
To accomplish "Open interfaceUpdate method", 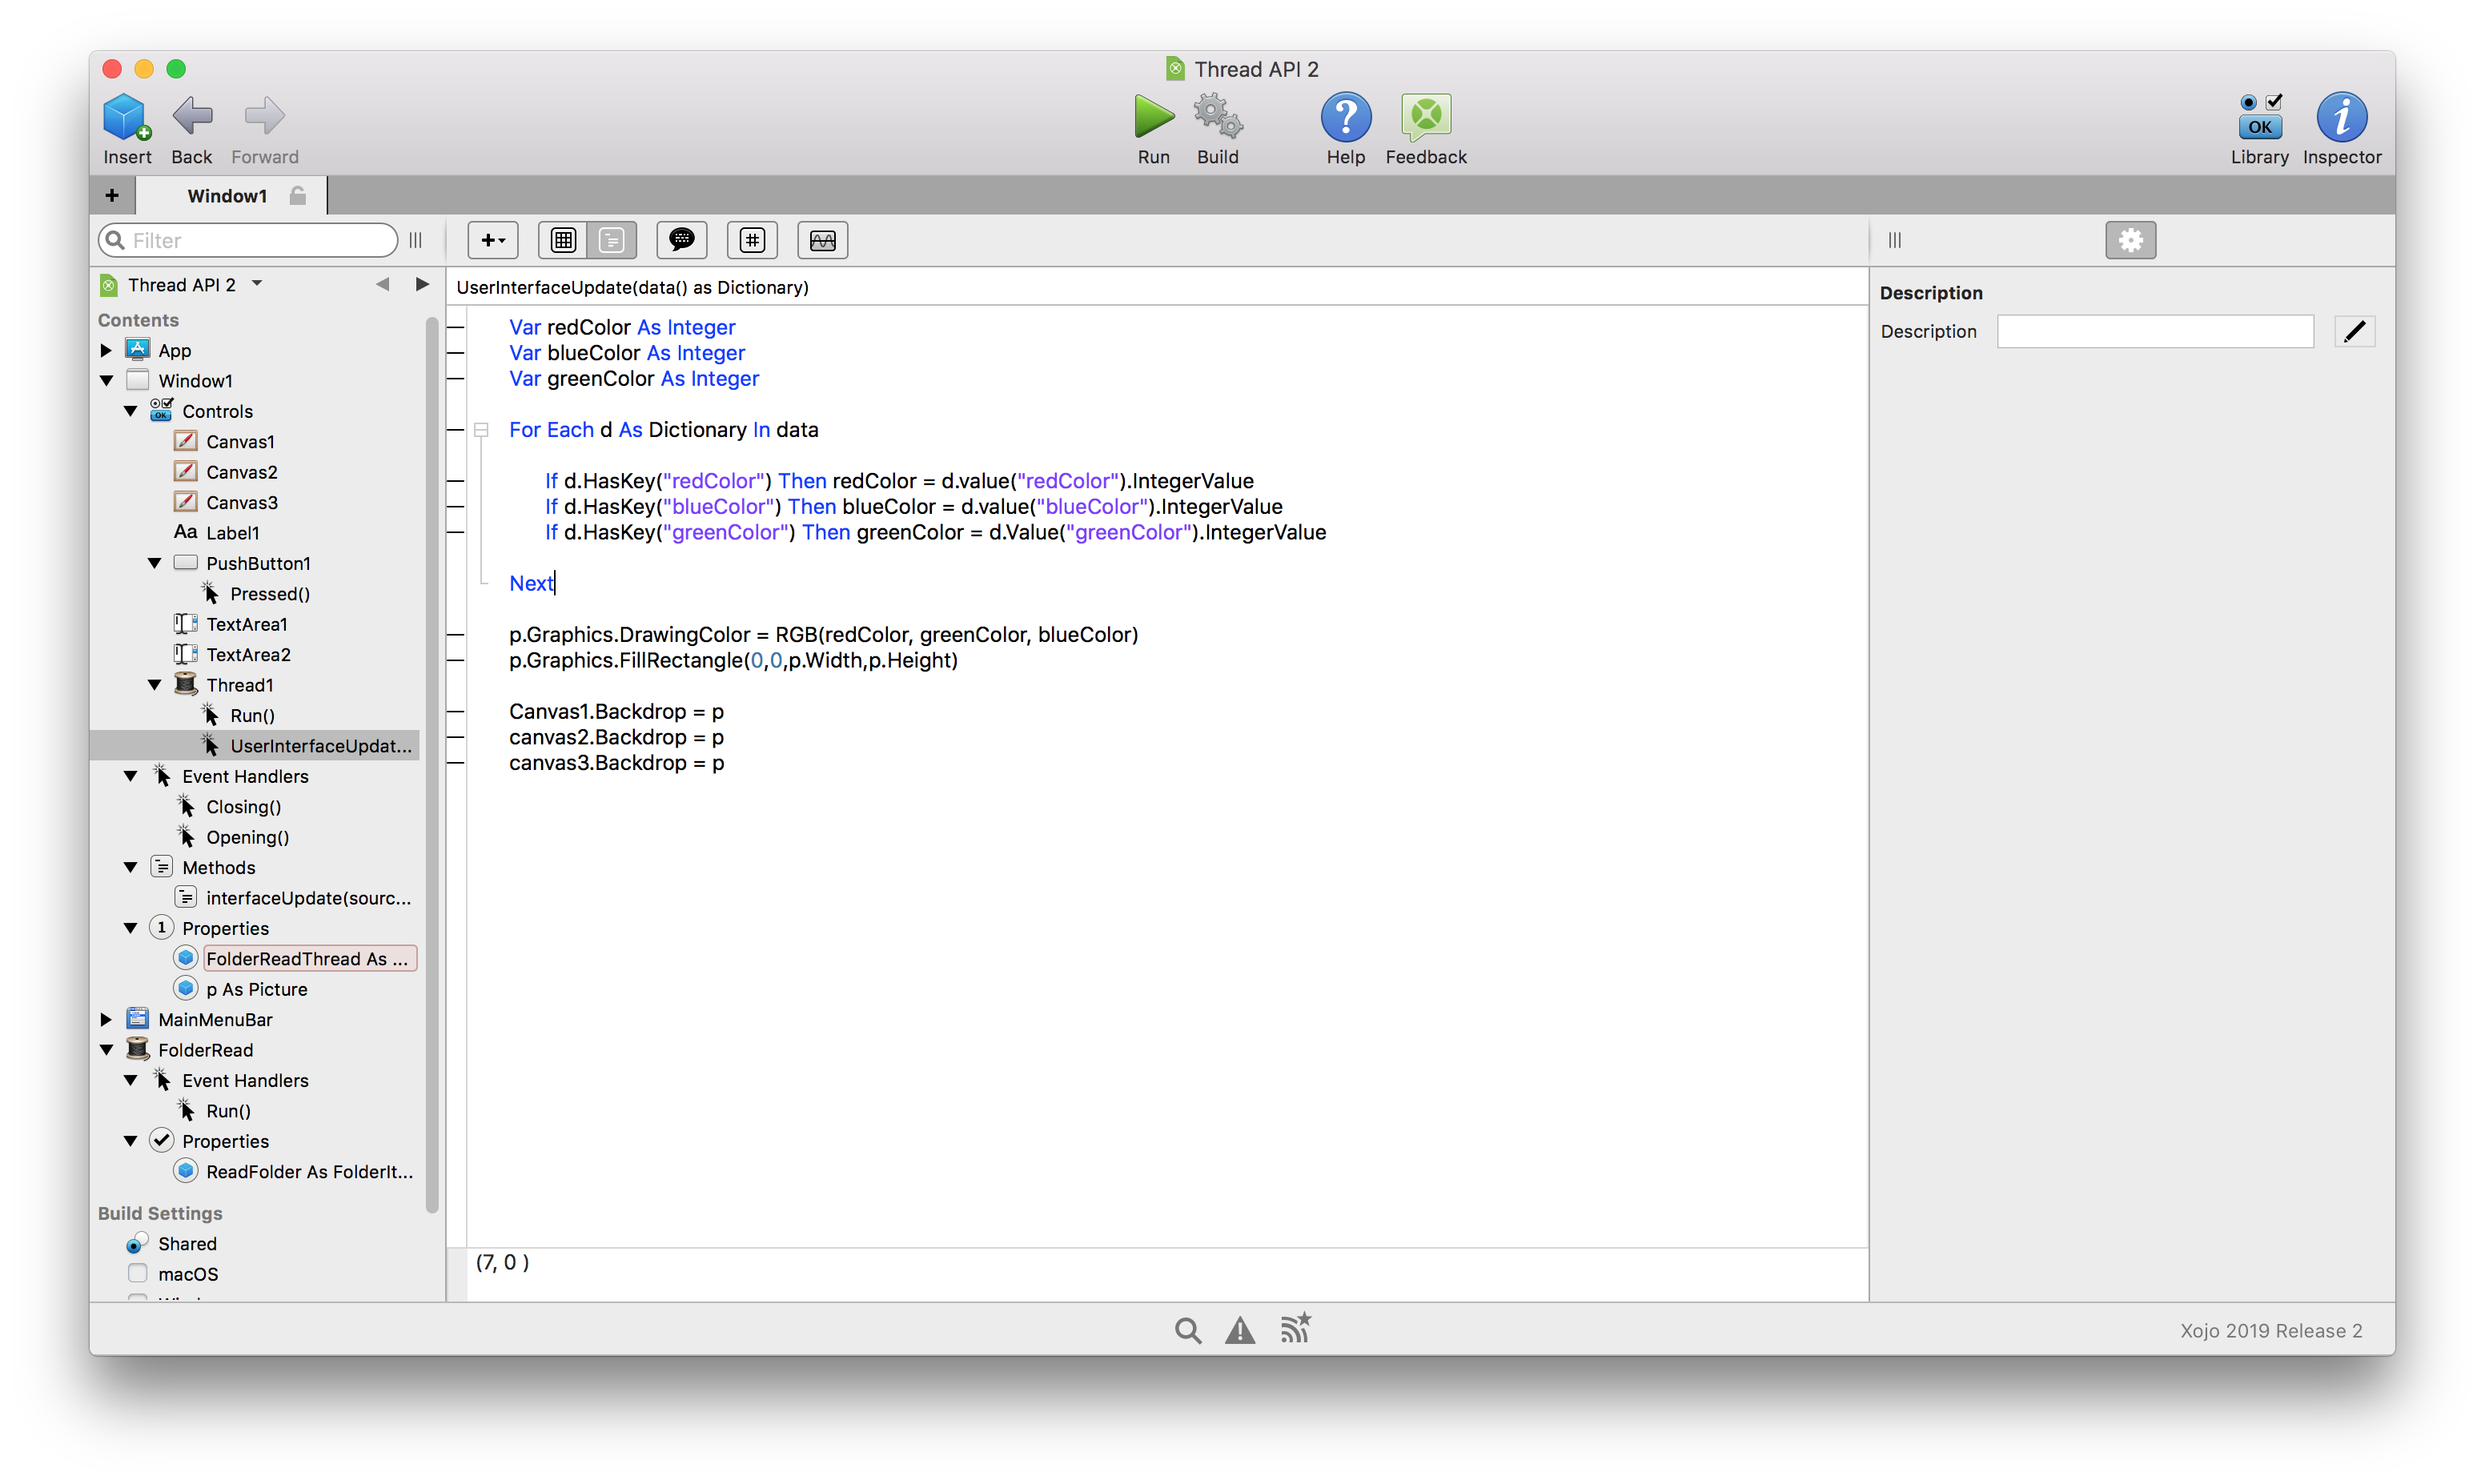I will pyautogui.click(x=308, y=898).
